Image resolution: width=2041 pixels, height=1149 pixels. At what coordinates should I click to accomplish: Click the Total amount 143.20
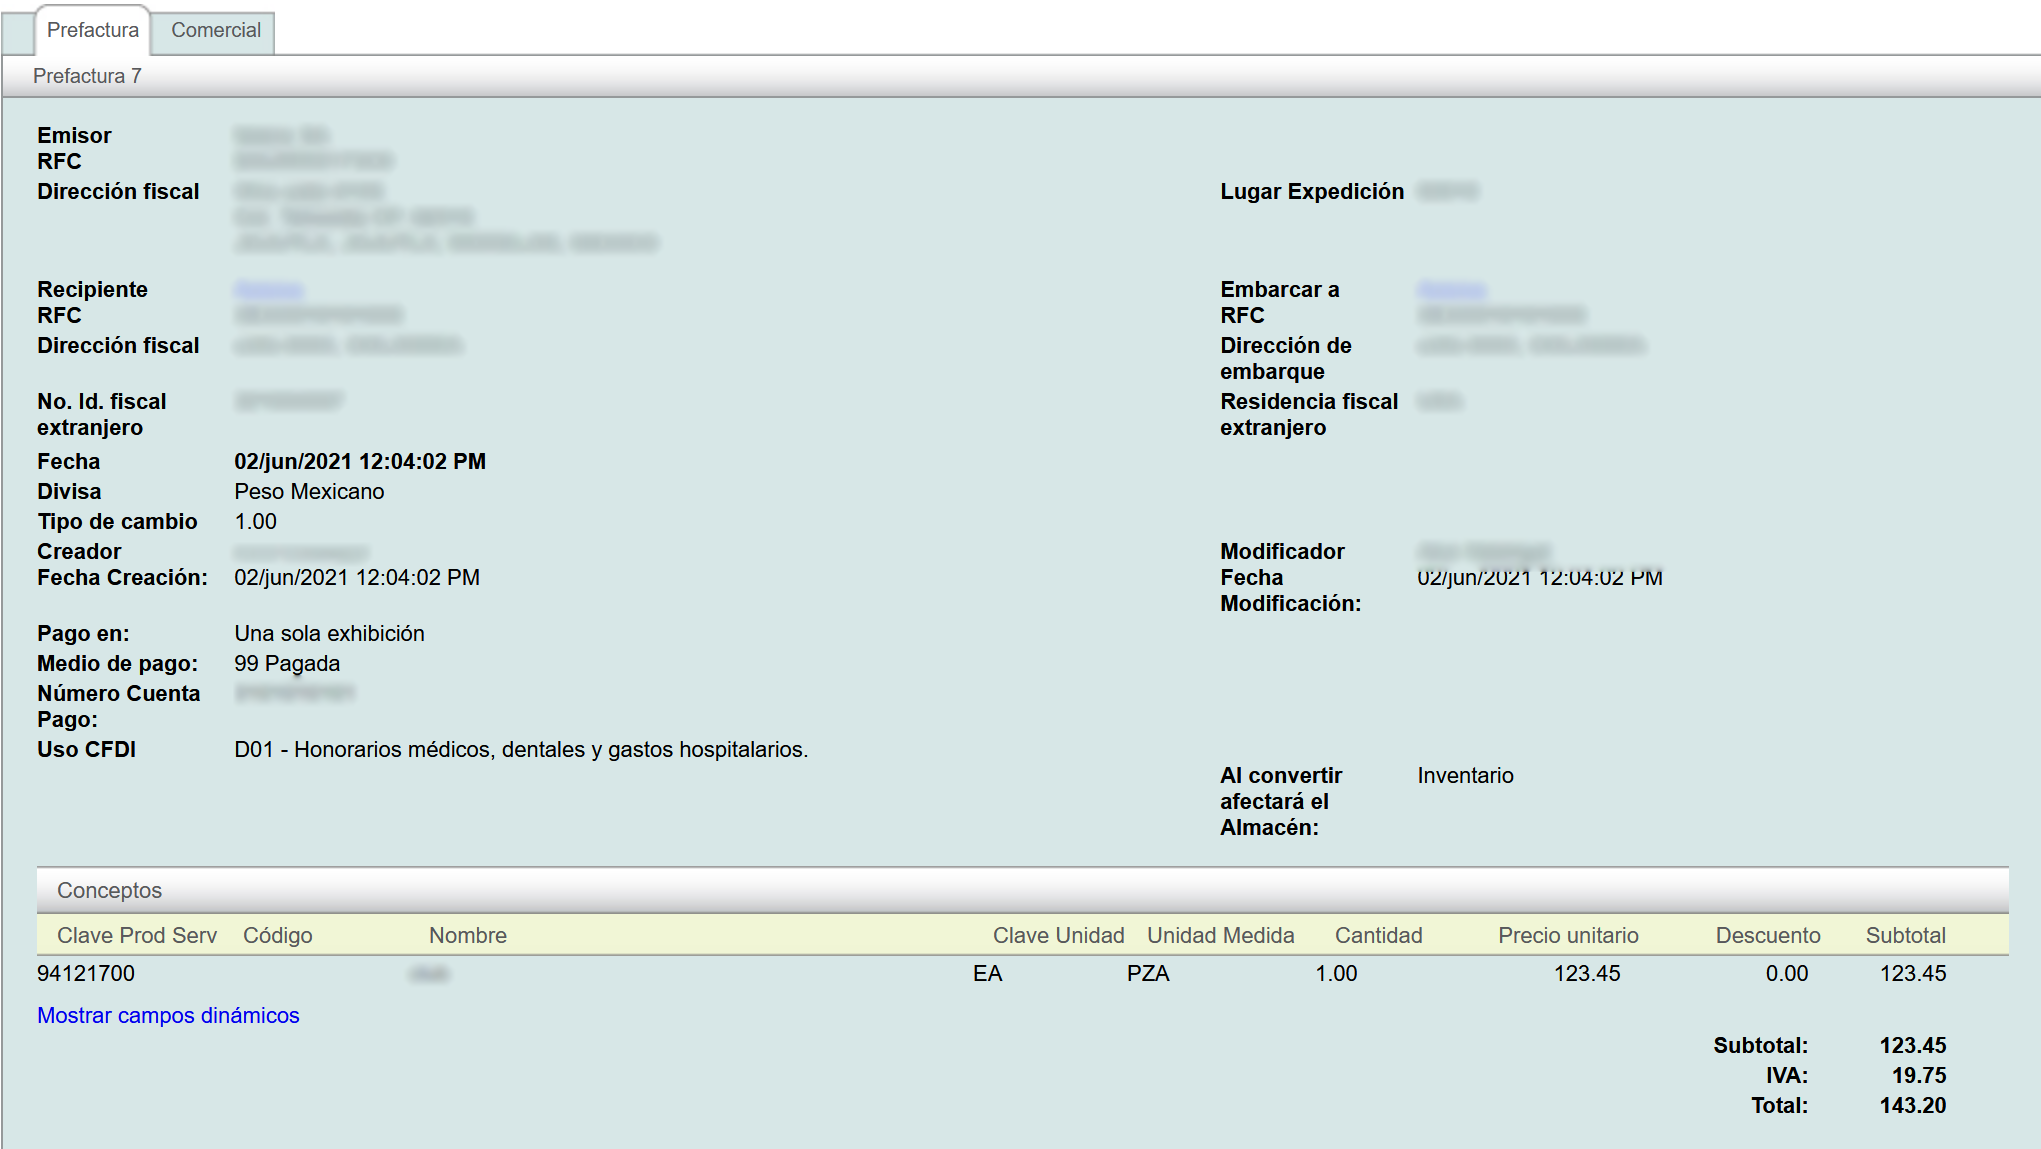pyautogui.click(x=1912, y=1105)
